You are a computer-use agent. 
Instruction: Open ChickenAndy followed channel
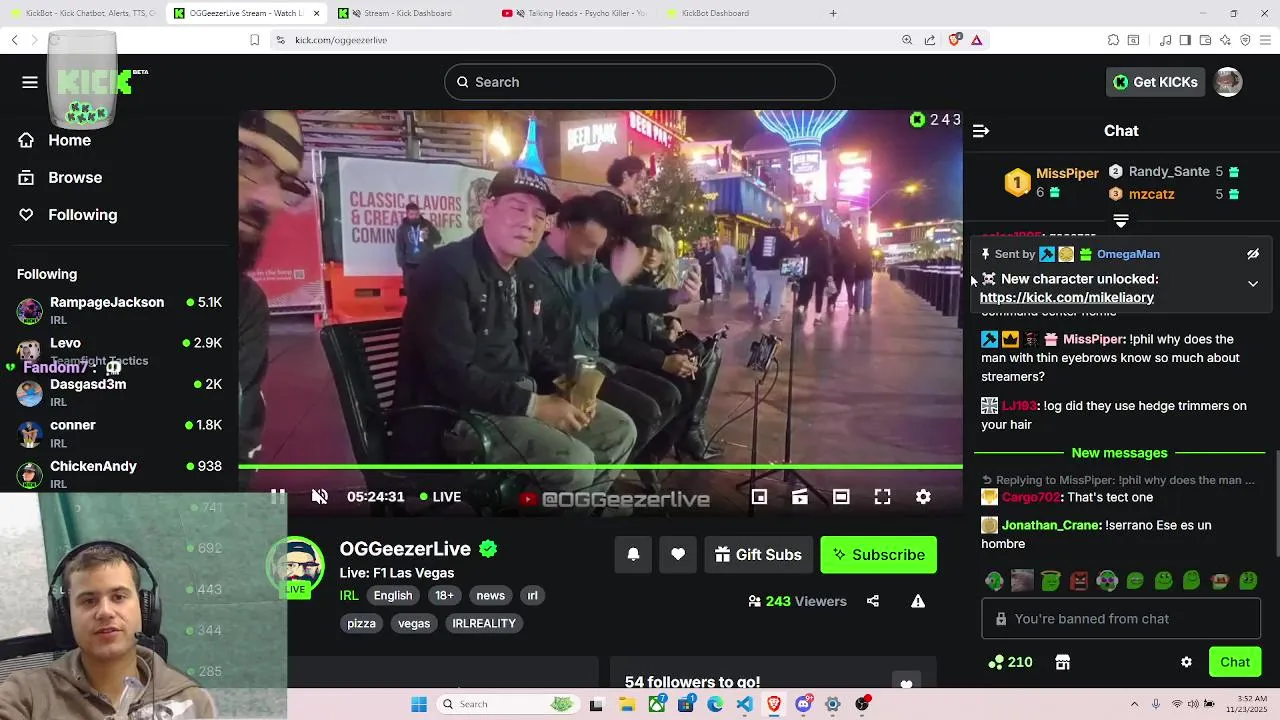tap(119, 474)
